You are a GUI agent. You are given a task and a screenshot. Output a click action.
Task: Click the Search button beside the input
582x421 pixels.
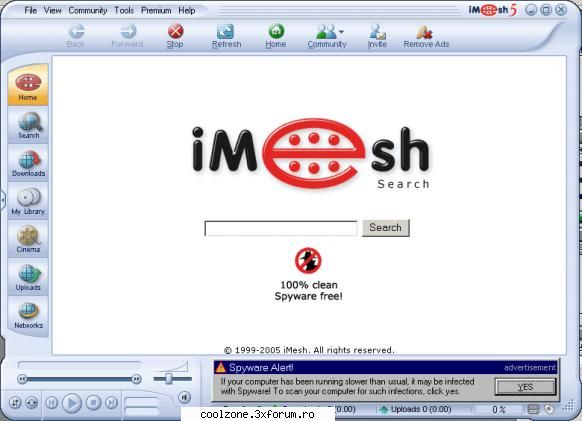tap(386, 228)
